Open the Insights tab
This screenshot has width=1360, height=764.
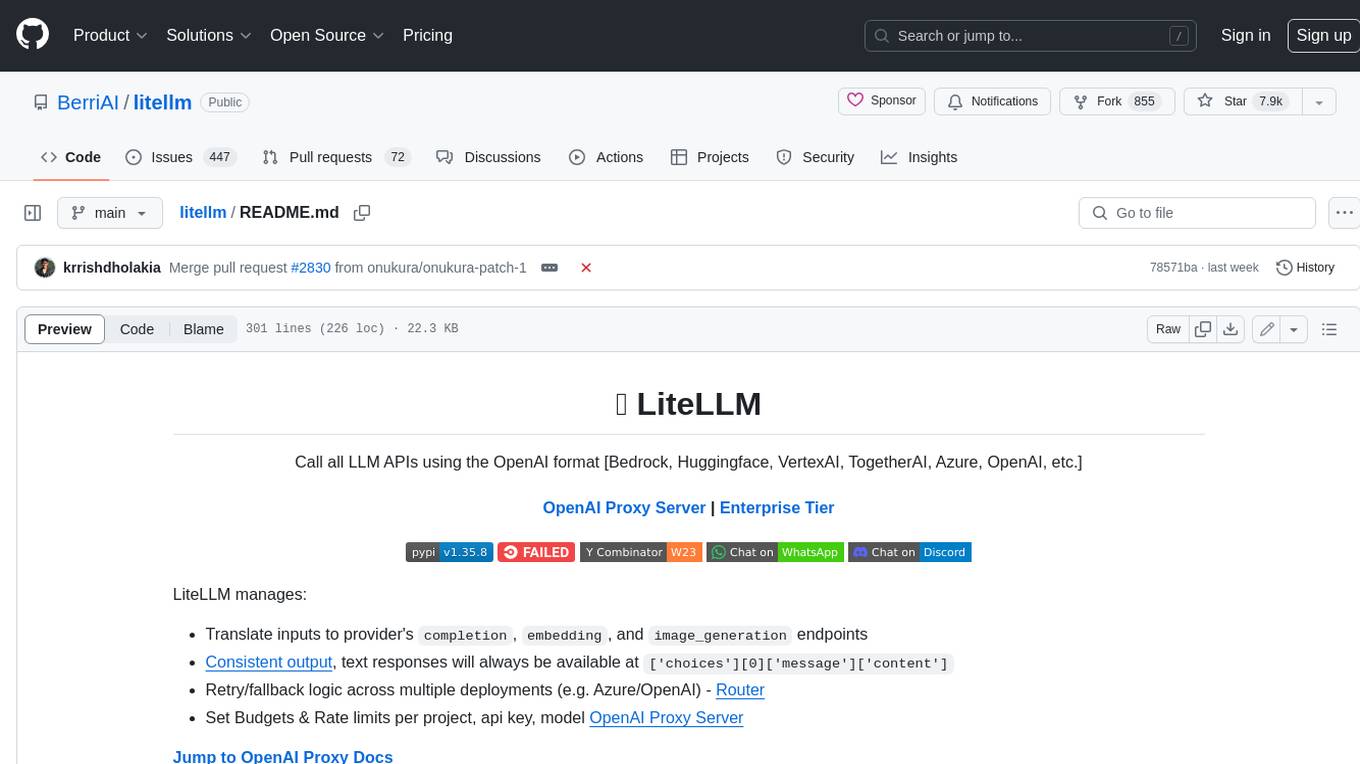[919, 157]
